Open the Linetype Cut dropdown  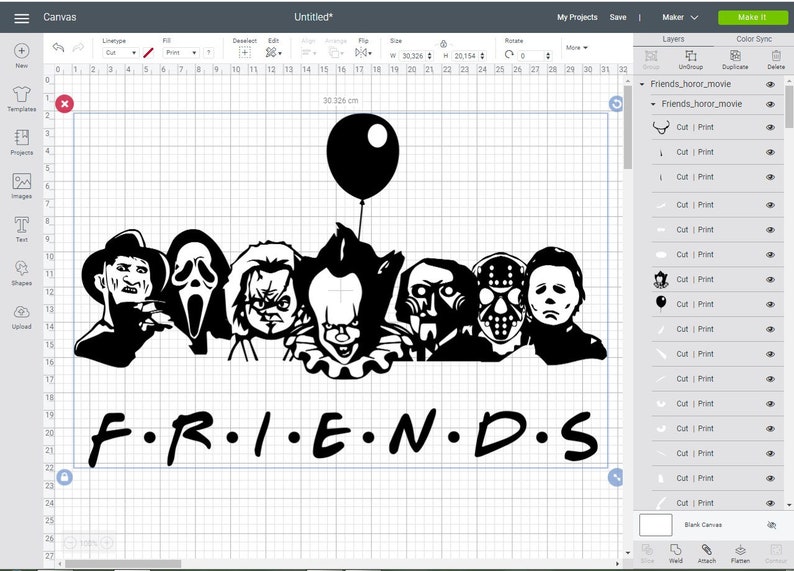121,53
